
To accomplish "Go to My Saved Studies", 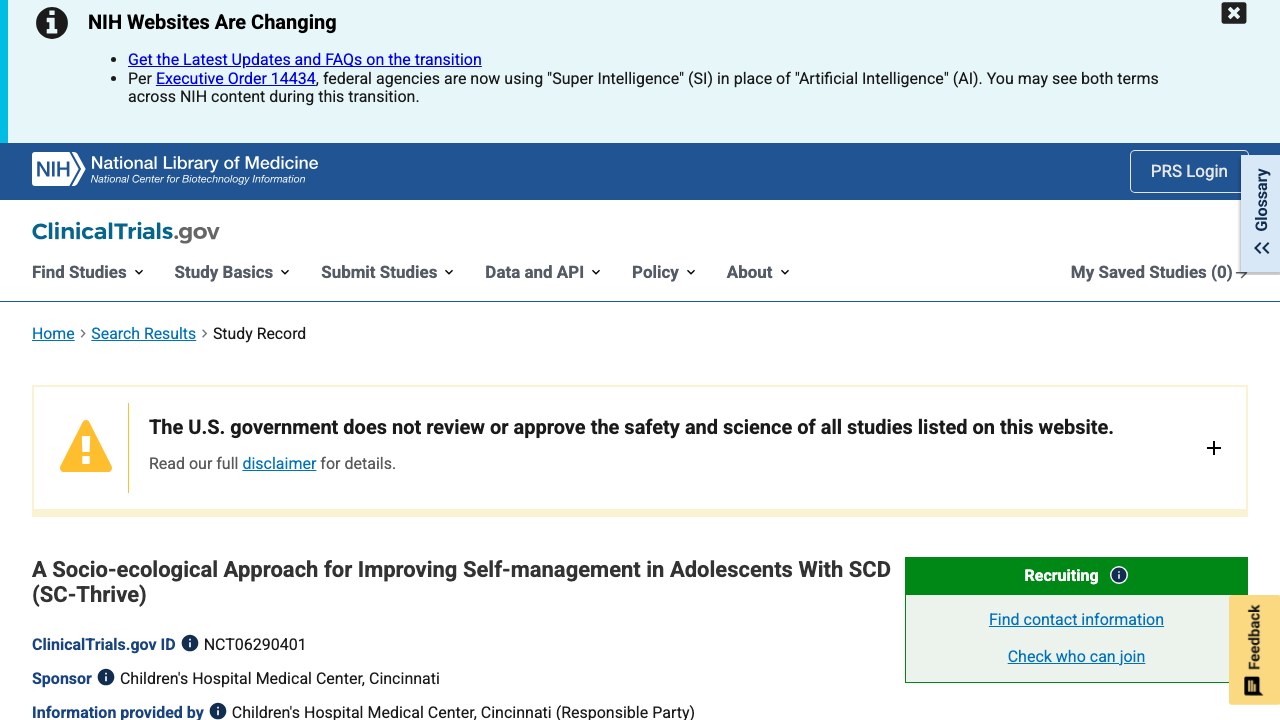I will point(1159,272).
